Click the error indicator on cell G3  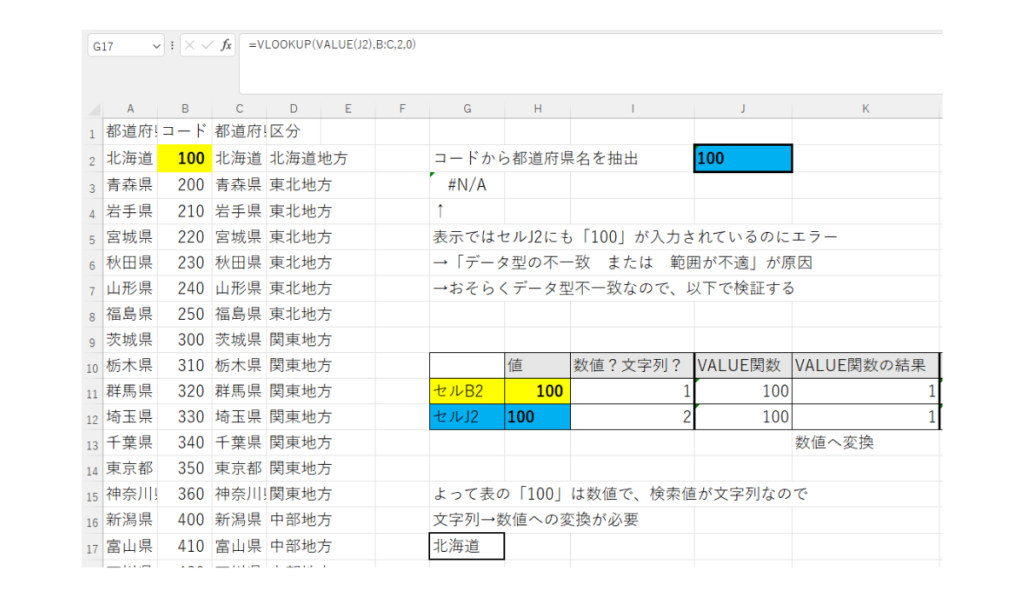[x=433, y=176]
